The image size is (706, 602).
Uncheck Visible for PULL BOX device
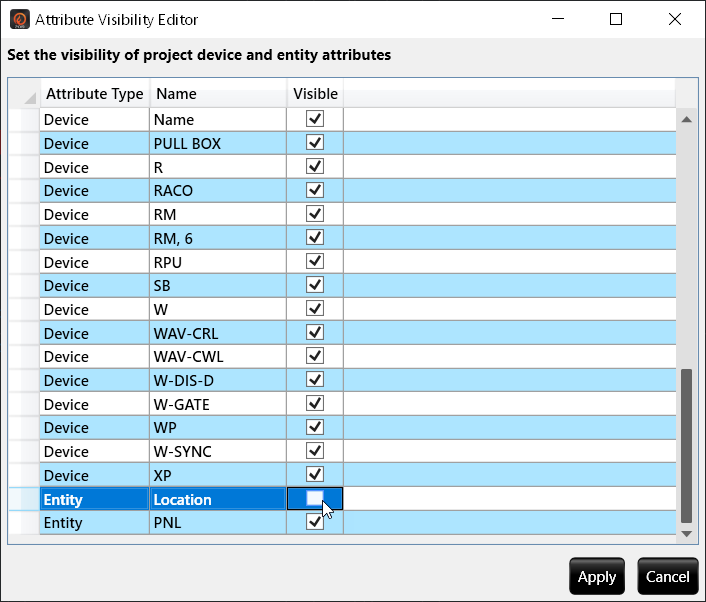click(315, 143)
